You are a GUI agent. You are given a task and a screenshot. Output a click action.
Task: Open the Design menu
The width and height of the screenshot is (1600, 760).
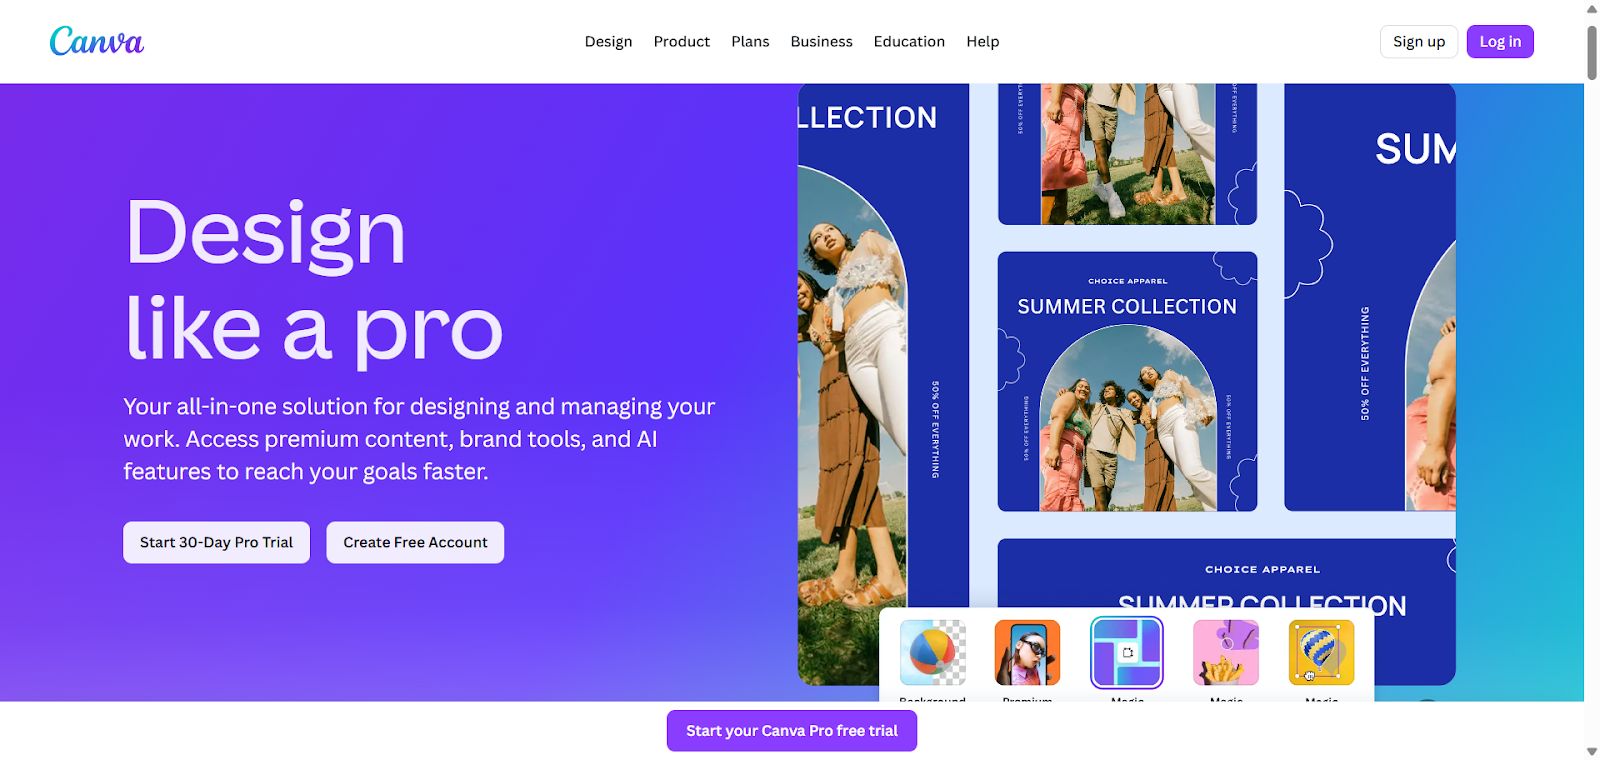click(608, 41)
